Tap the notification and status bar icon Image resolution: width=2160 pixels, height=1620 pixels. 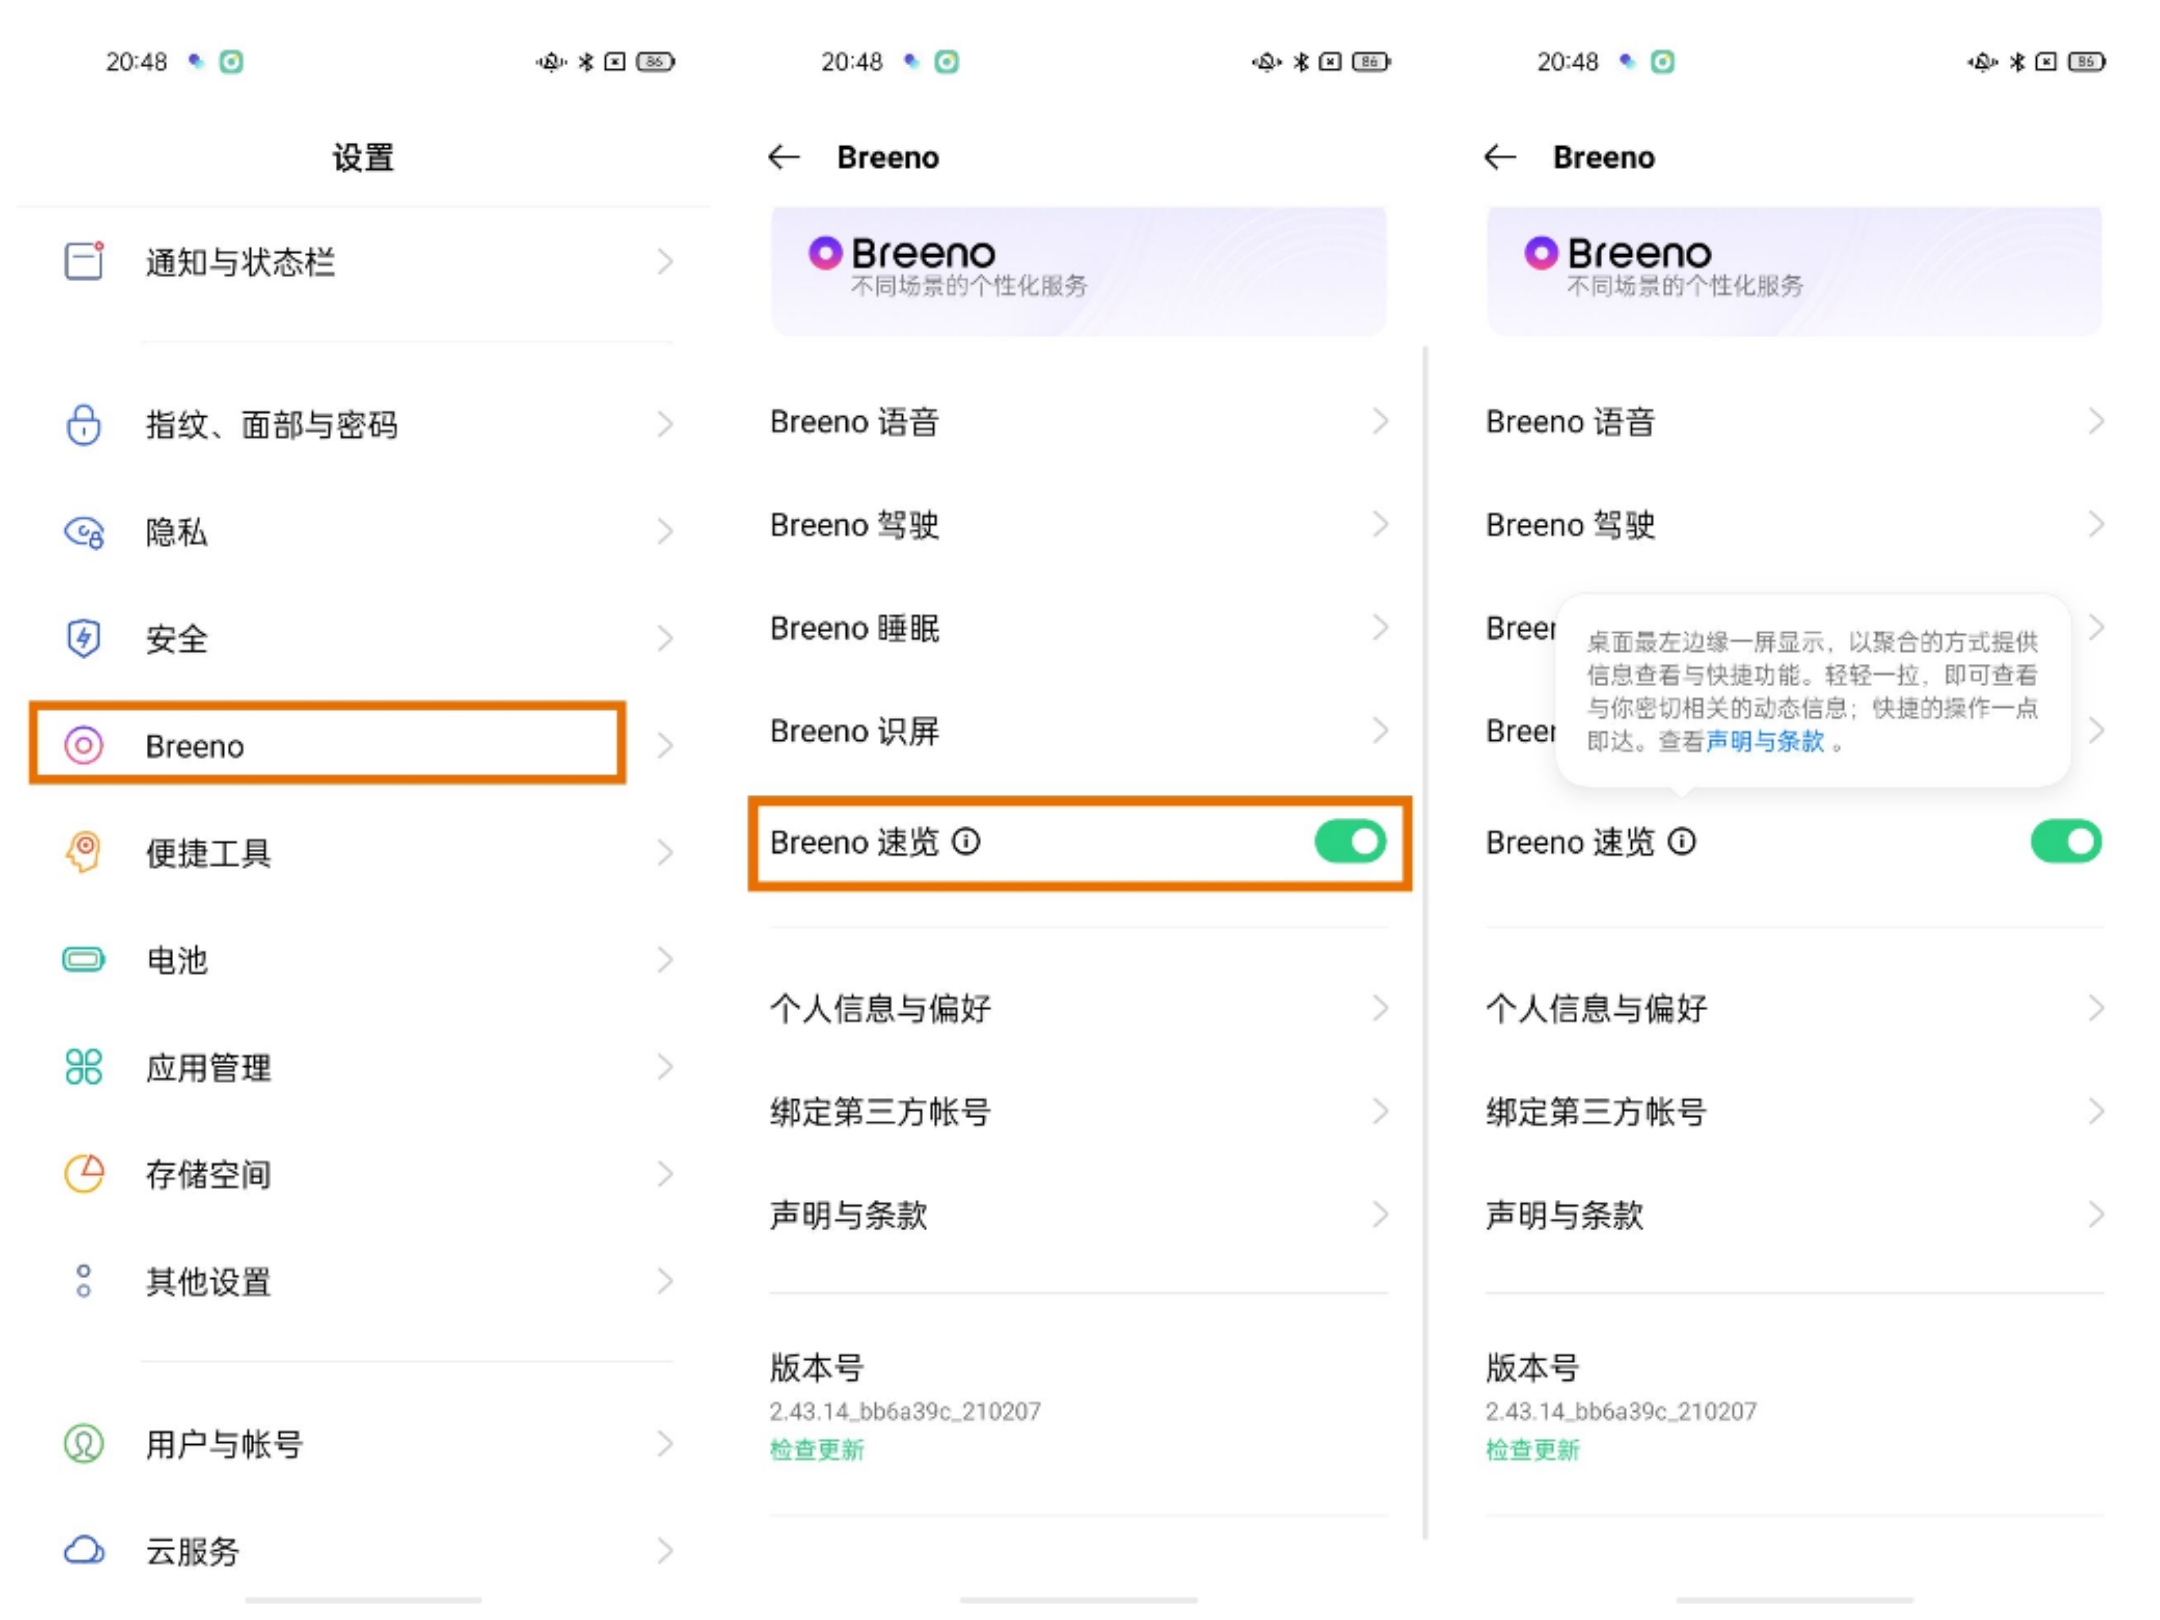click(x=84, y=261)
